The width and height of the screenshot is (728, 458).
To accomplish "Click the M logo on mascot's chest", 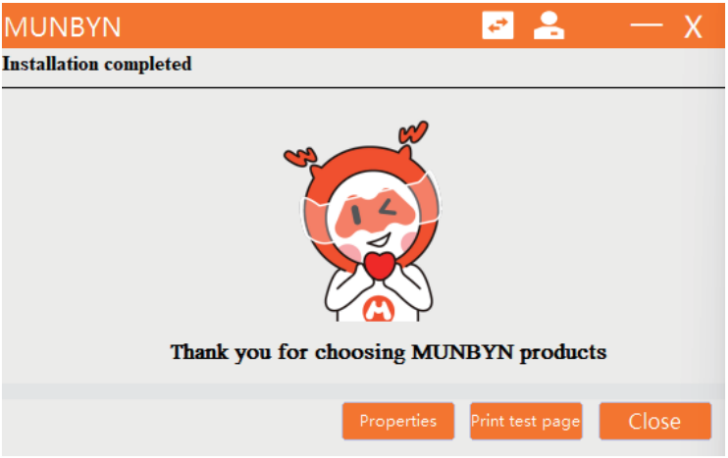I will pos(378,309).
